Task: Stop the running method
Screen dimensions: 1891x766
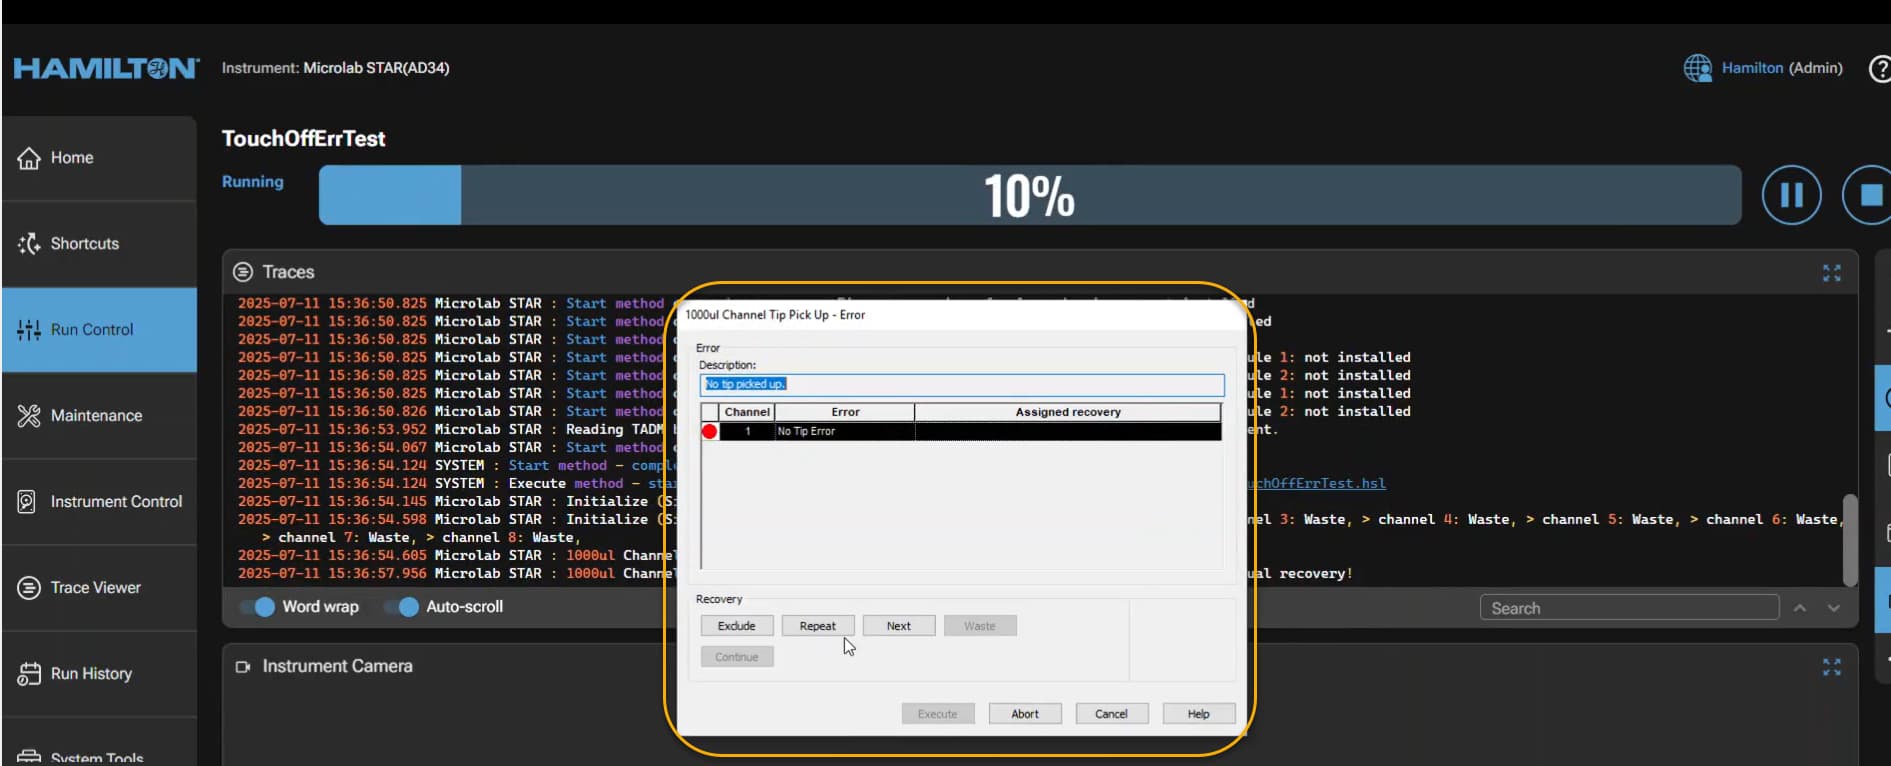Action: (x=1868, y=195)
